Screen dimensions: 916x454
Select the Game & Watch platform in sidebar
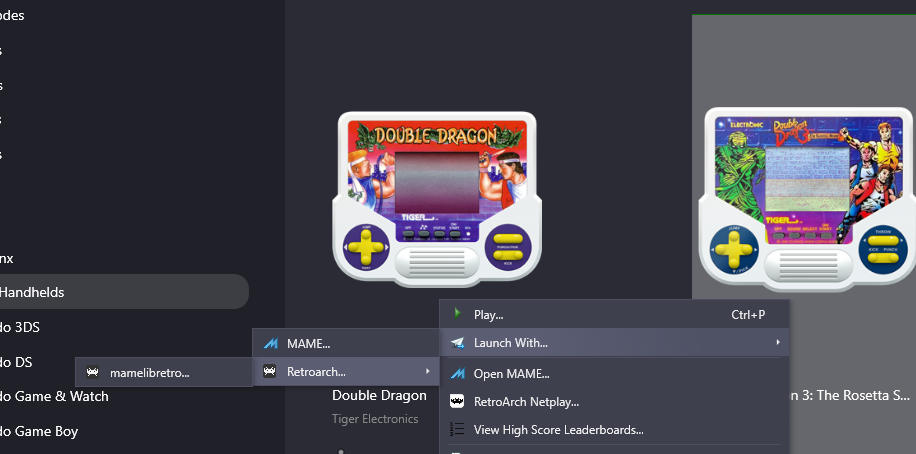click(54, 396)
